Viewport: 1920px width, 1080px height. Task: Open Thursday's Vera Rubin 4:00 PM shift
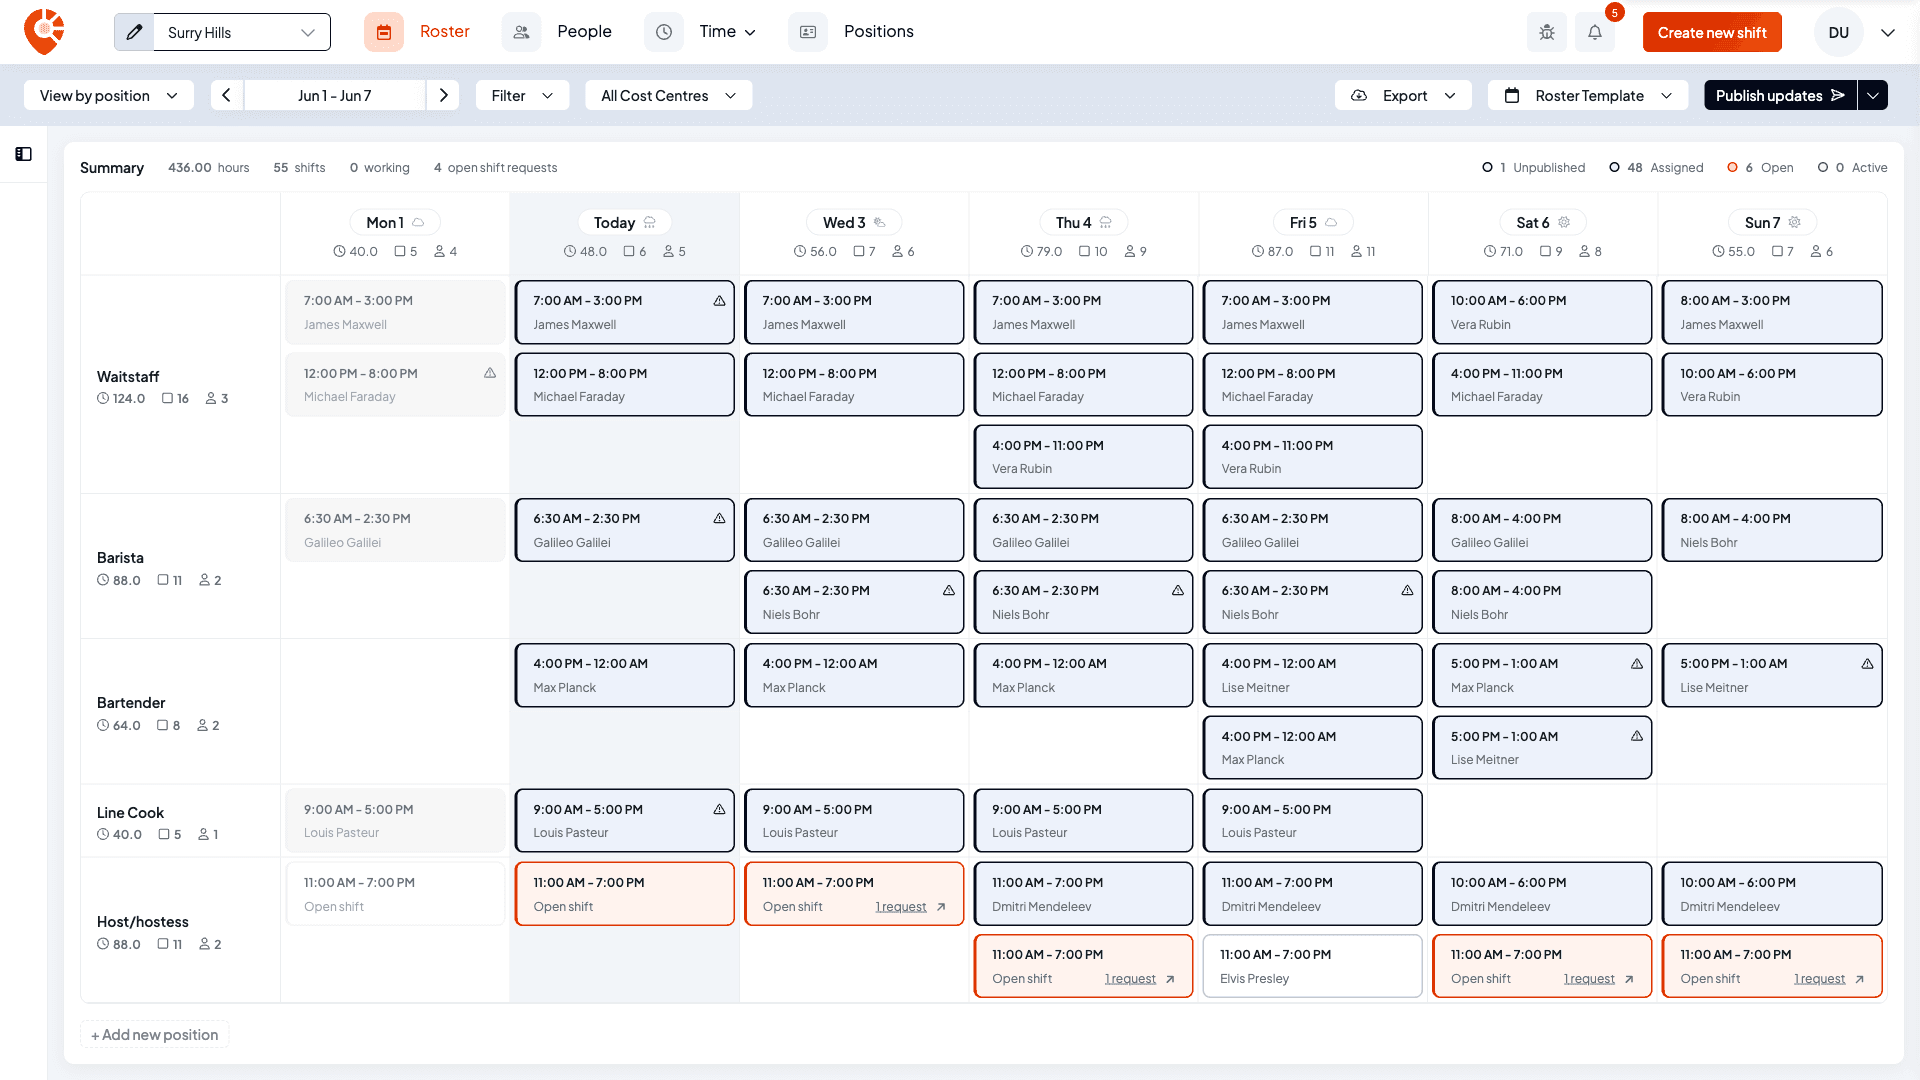coord(1083,457)
